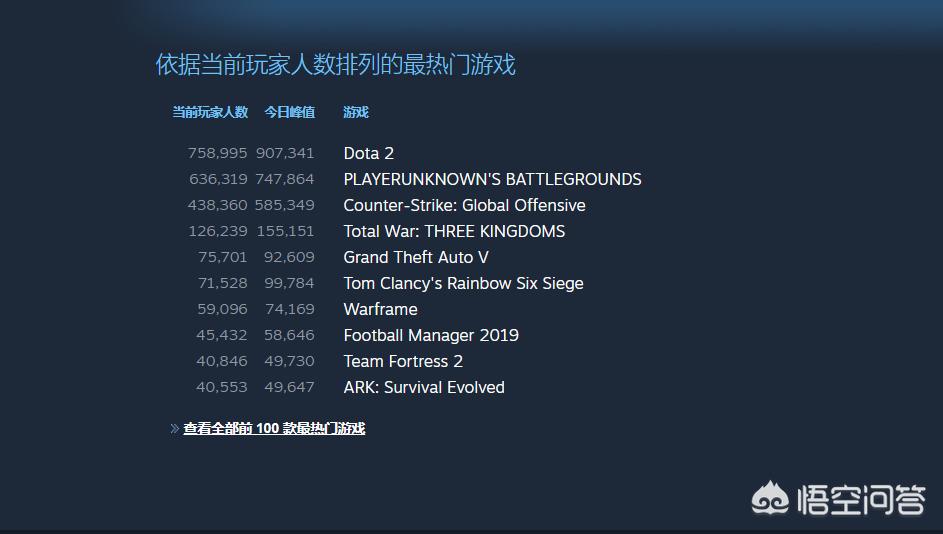
Task: Click the 悟空问答 watermark logo icon
Action: pyautogui.click(x=770, y=498)
